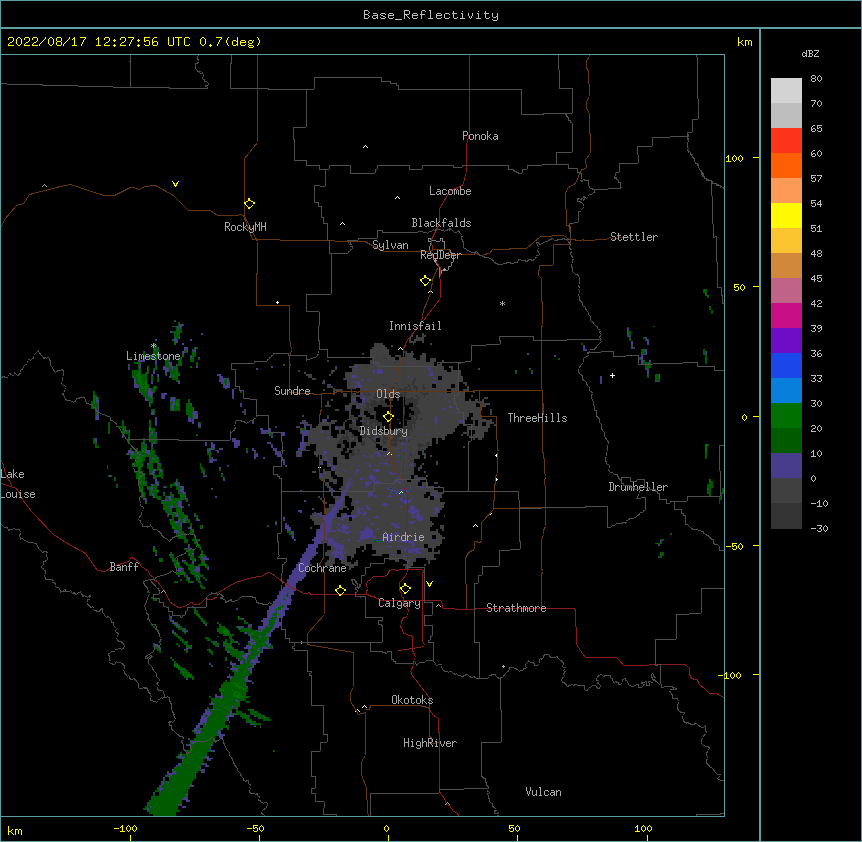
Task: Select the yellow 54 dBZ legend swatch
Action: click(786, 215)
